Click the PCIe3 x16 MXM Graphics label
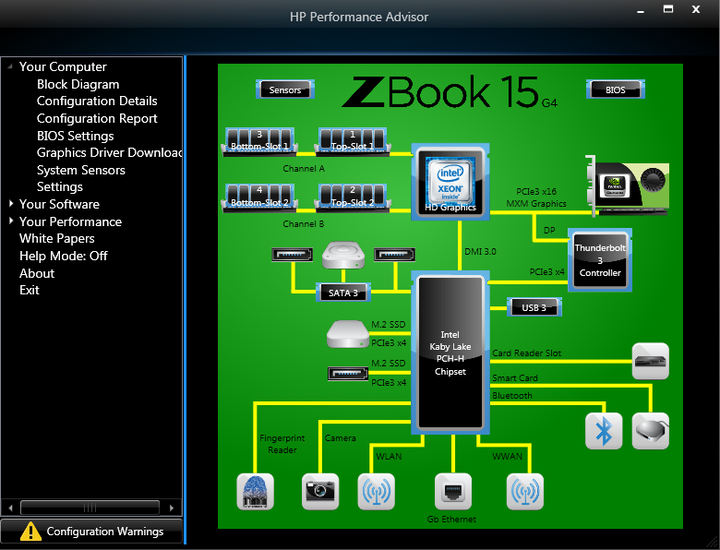 [x=536, y=197]
